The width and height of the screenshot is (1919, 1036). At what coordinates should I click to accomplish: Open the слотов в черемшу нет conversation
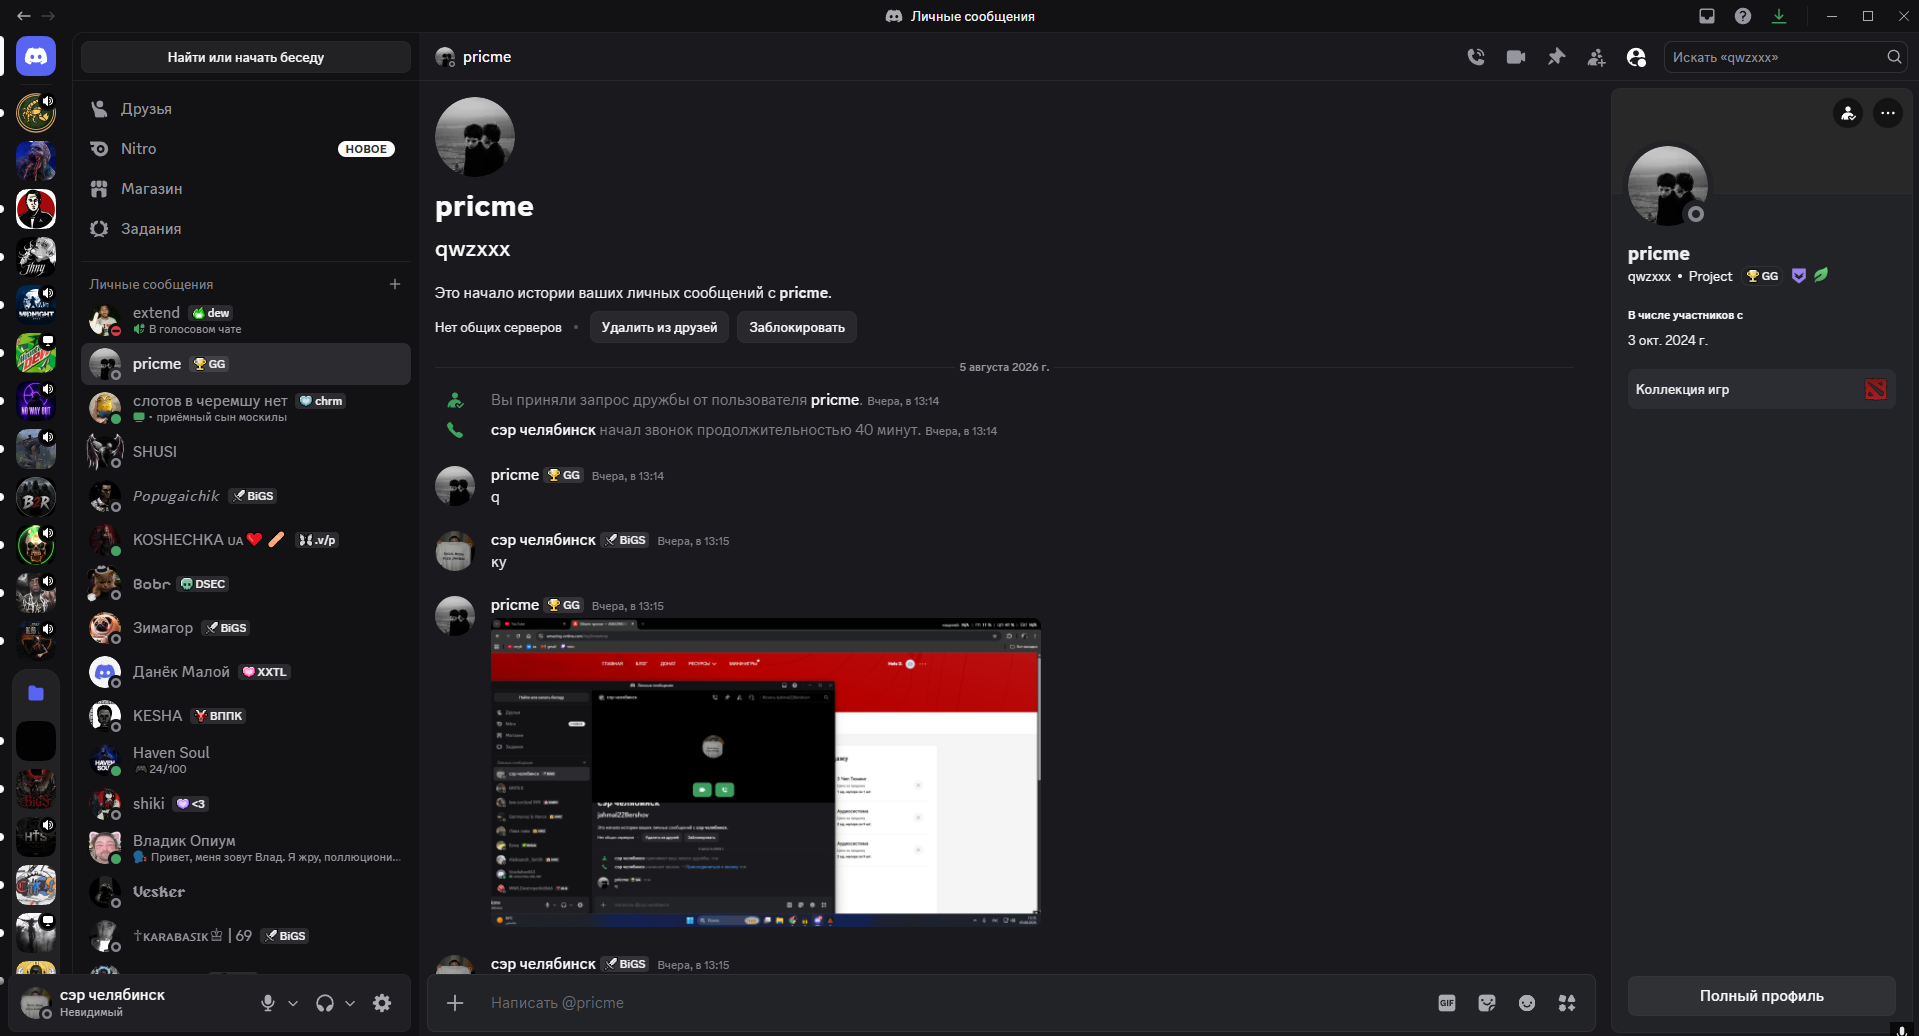pyautogui.click(x=246, y=408)
